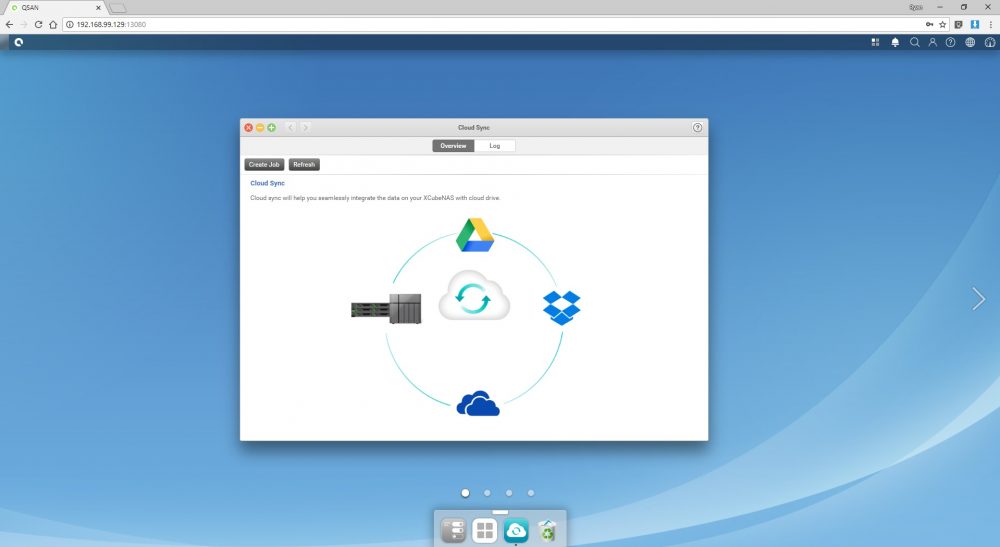Click the Dropbox logo

point(562,308)
